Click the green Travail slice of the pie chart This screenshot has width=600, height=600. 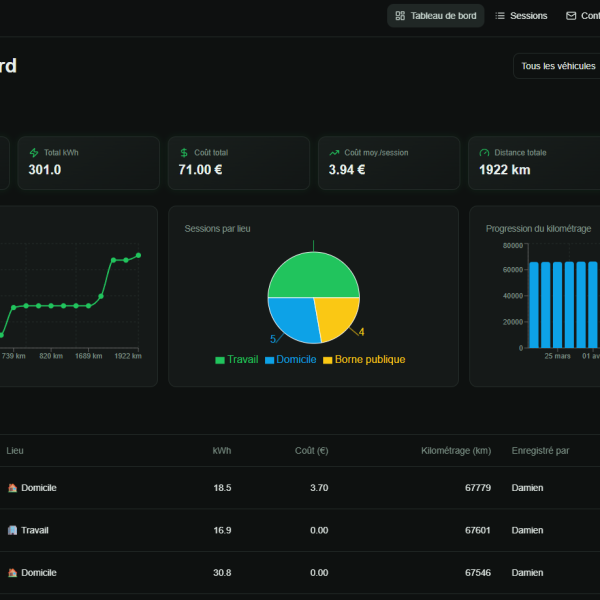pyautogui.click(x=313, y=274)
